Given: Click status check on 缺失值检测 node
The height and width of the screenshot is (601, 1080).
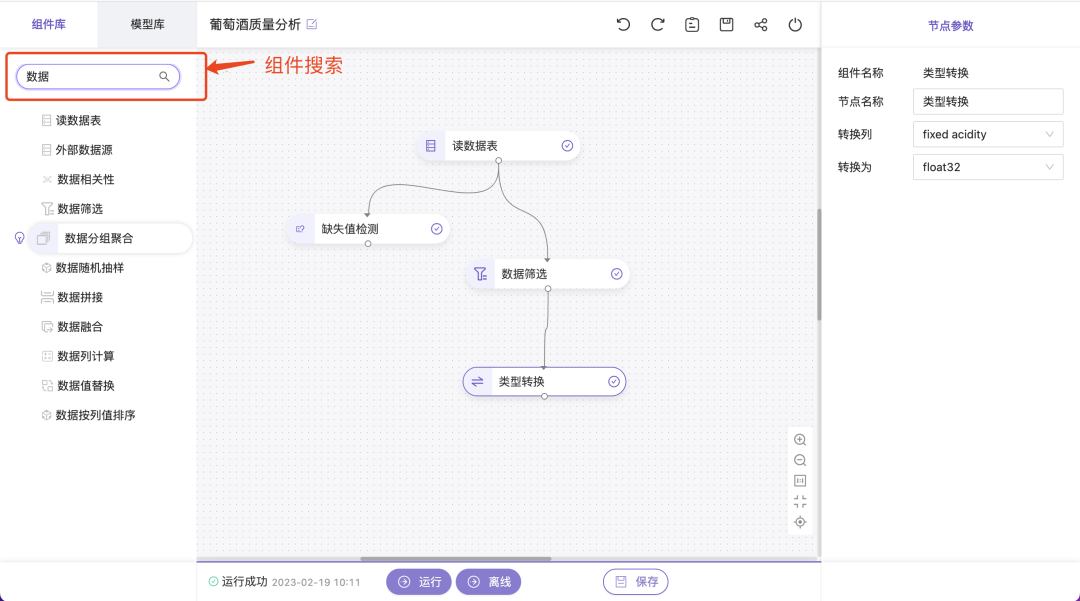Looking at the screenshot, I should click(437, 229).
